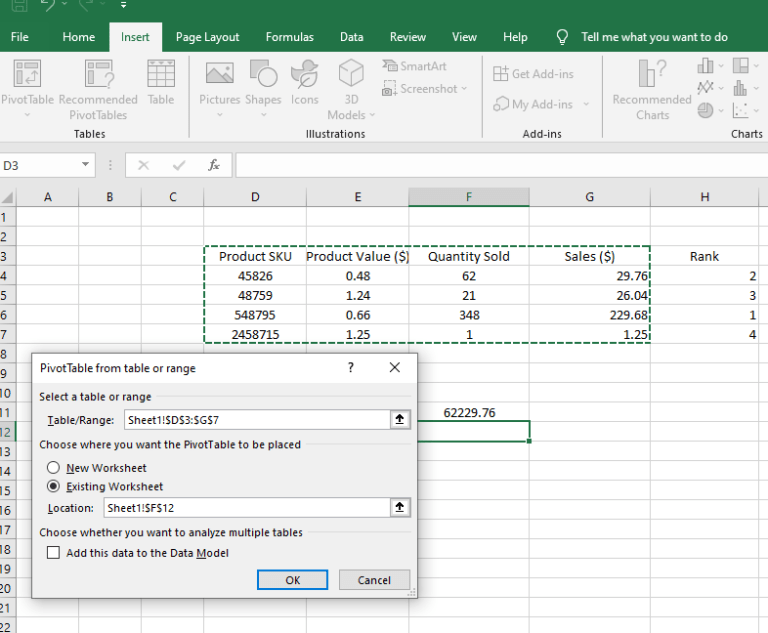Click the Insert Function fx icon
Screen dimensions: 768x633
coord(214,165)
